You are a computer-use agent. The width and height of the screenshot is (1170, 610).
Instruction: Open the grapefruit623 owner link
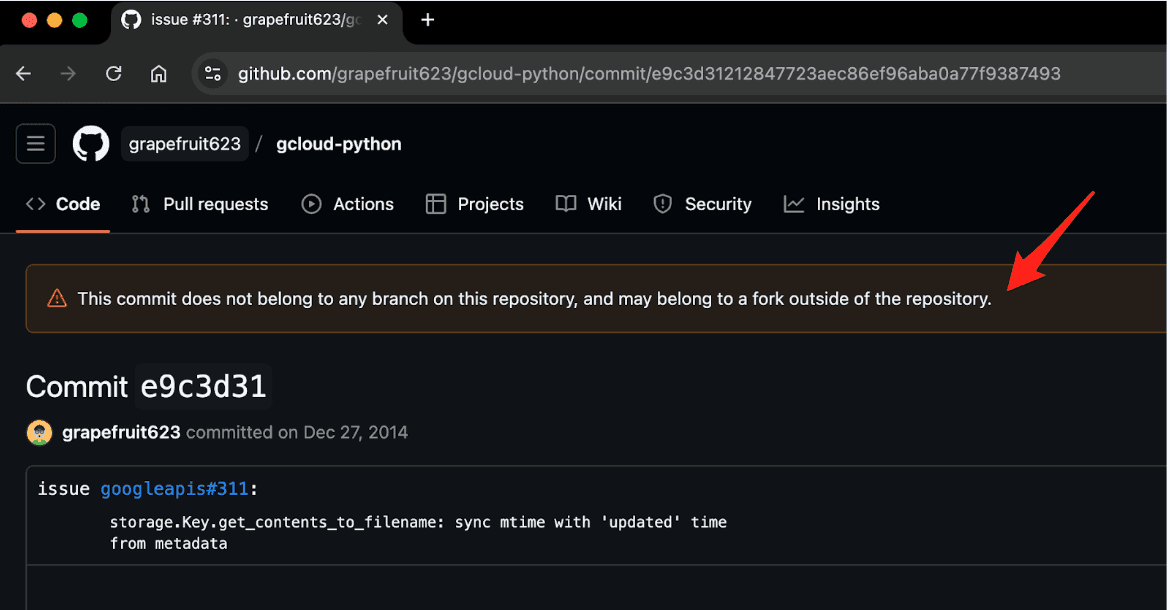185,144
